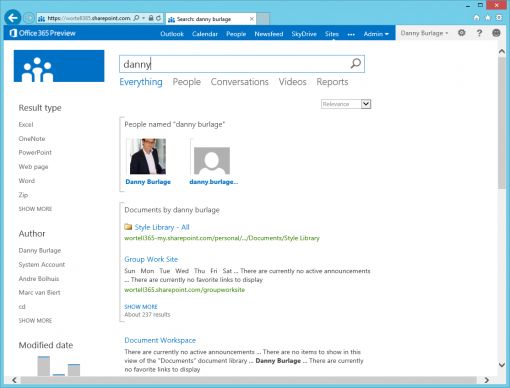Filter by author cd
The image size is (510, 388).
(22, 306)
